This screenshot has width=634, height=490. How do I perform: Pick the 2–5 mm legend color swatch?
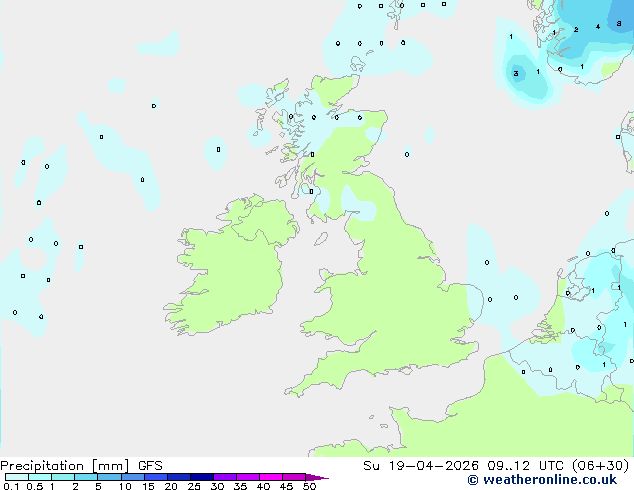86,477
